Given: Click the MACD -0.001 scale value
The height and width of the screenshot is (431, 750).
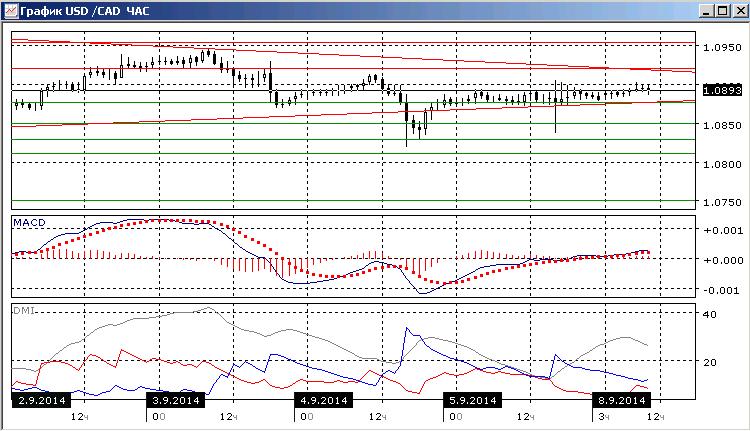Looking at the screenshot, I should [723, 290].
